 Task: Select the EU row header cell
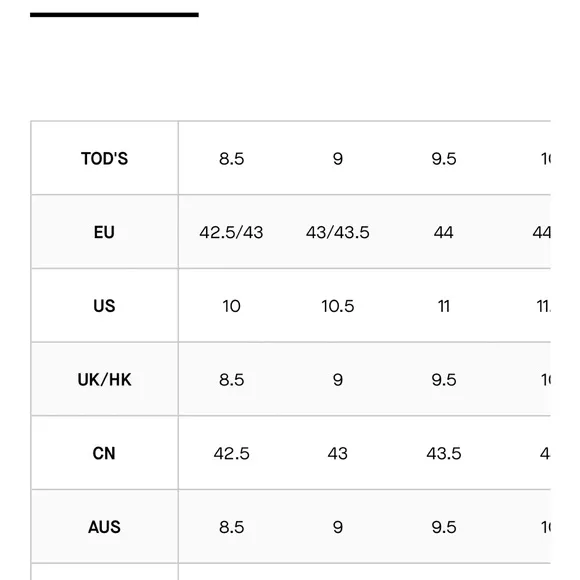[104, 232]
